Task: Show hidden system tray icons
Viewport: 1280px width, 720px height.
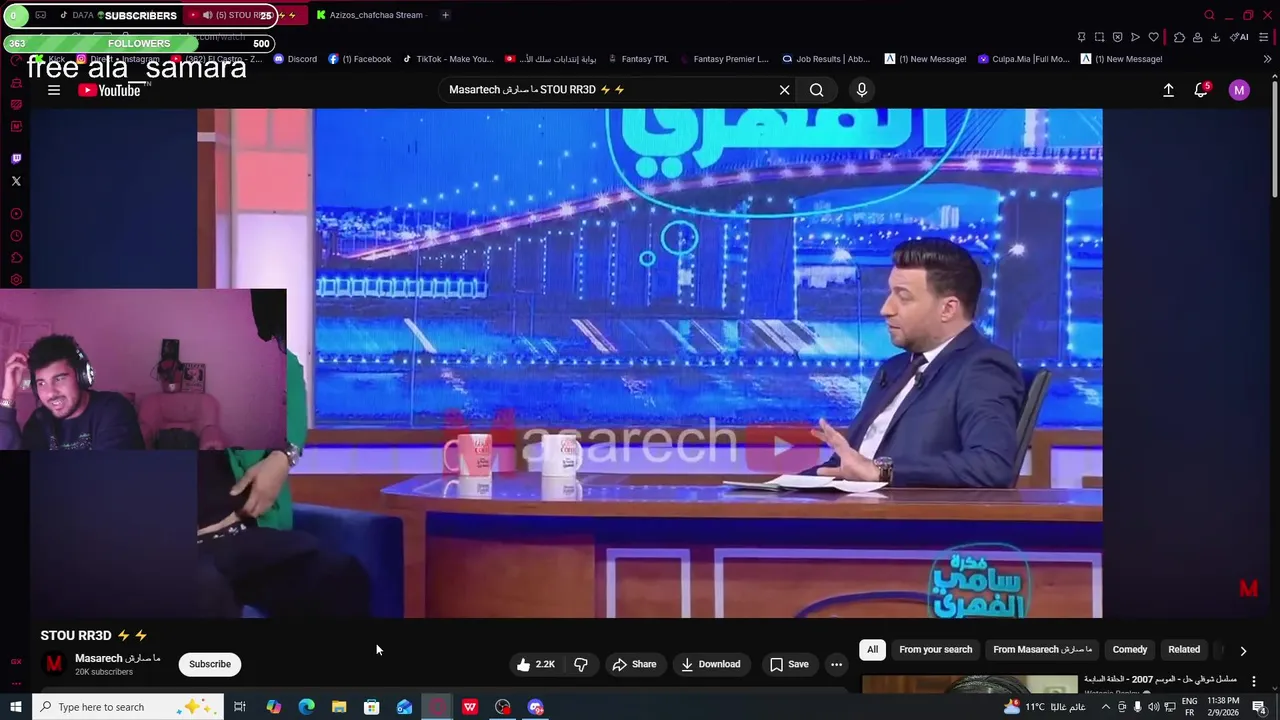Action: click(x=1105, y=707)
